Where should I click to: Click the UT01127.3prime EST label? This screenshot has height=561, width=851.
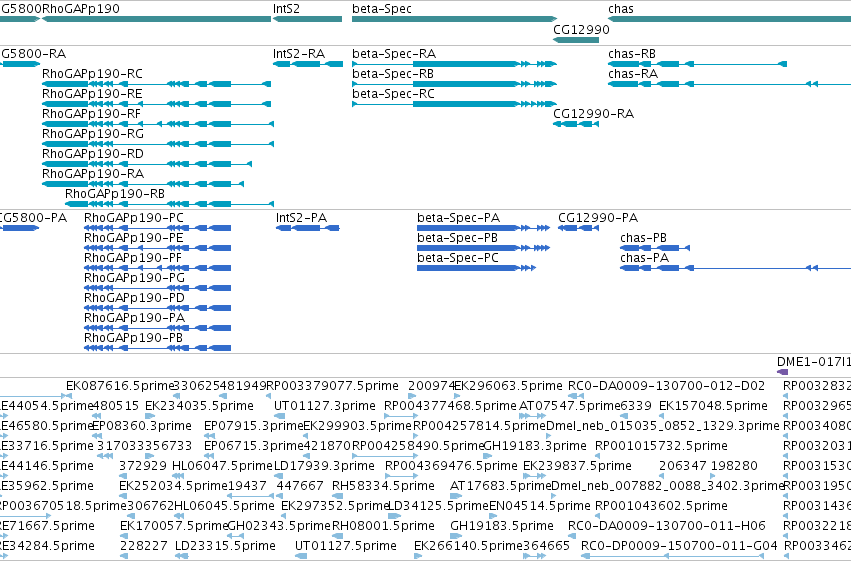point(325,406)
